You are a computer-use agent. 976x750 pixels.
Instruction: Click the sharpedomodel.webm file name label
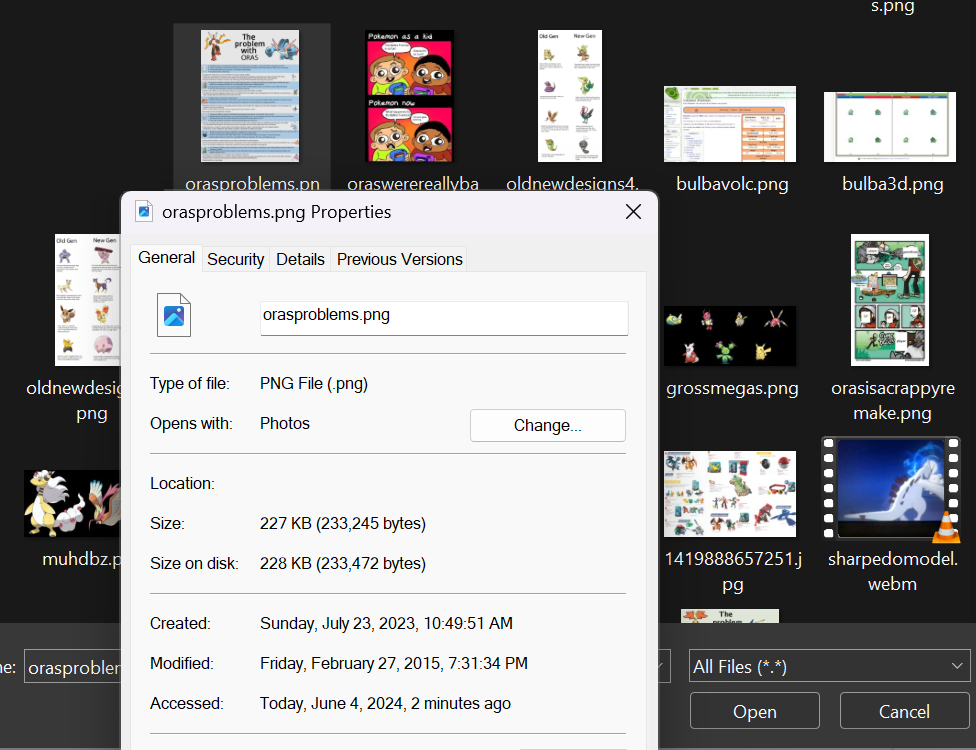click(x=893, y=571)
